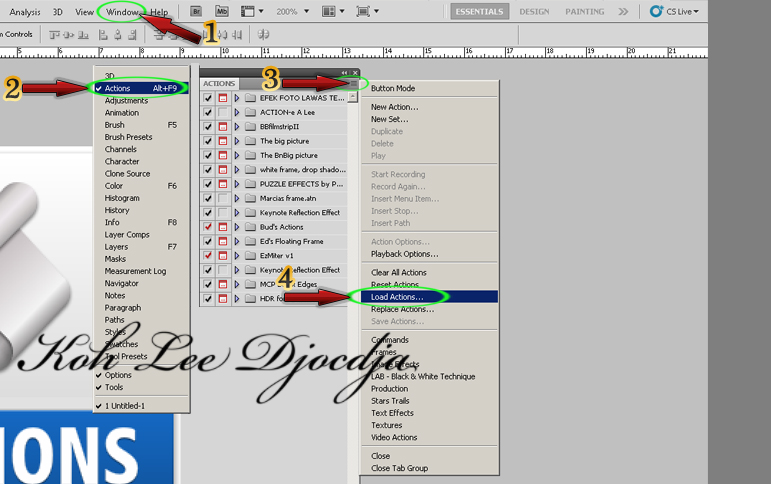
Task: Collapse the Actions panel with double-arrow icon
Action: pos(344,72)
